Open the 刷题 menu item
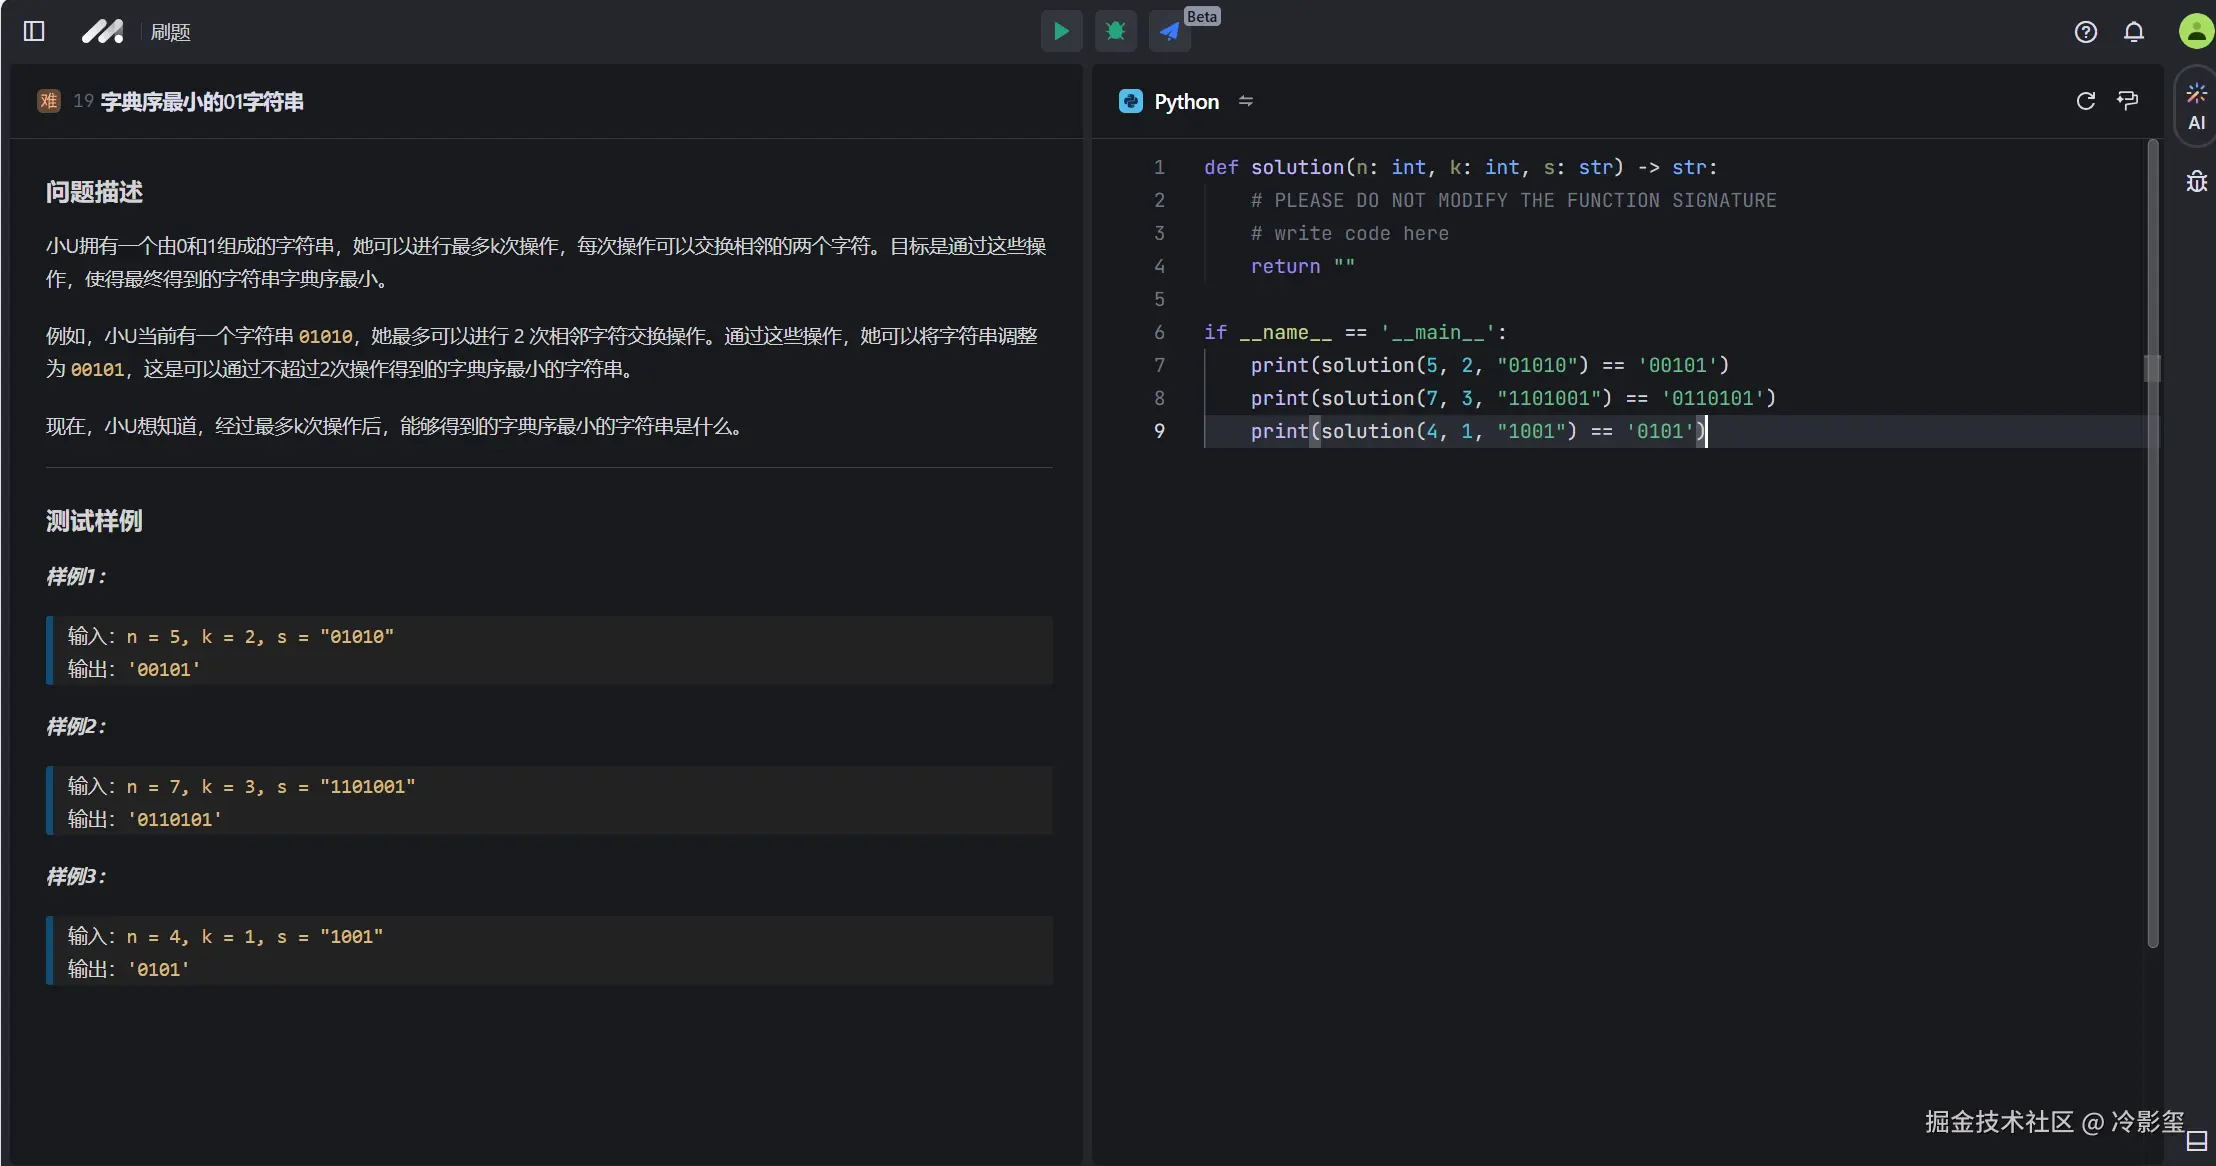This screenshot has height=1166, width=2216. (170, 32)
